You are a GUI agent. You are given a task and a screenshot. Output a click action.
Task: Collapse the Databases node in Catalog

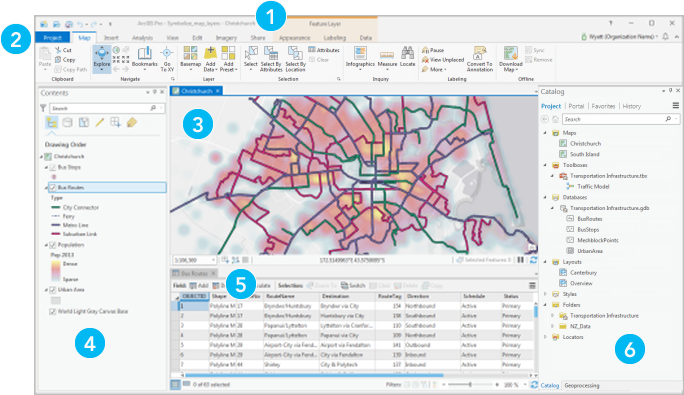545,197
